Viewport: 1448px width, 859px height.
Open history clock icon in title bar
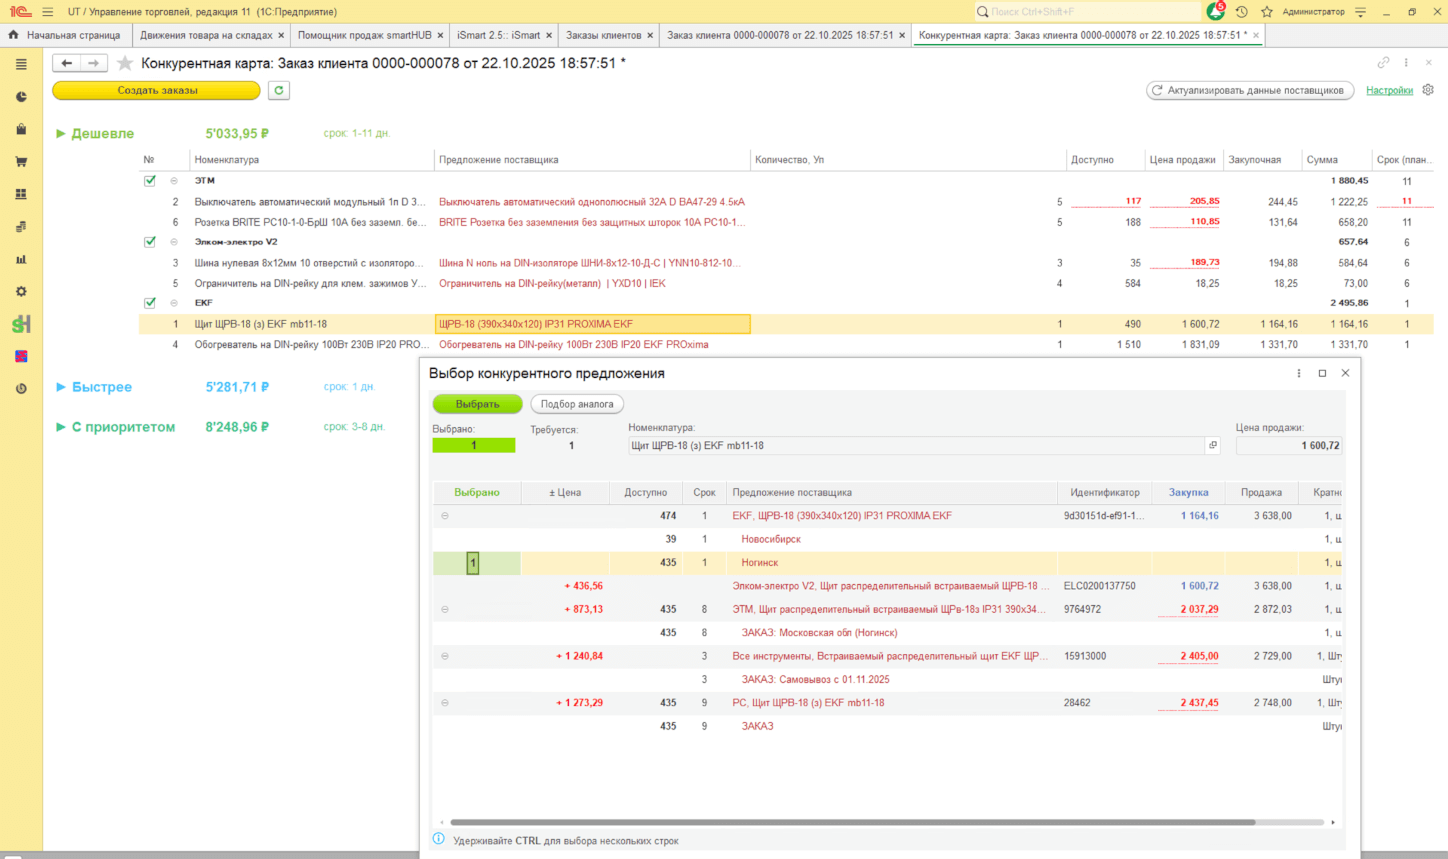(x=1241, y=12)
